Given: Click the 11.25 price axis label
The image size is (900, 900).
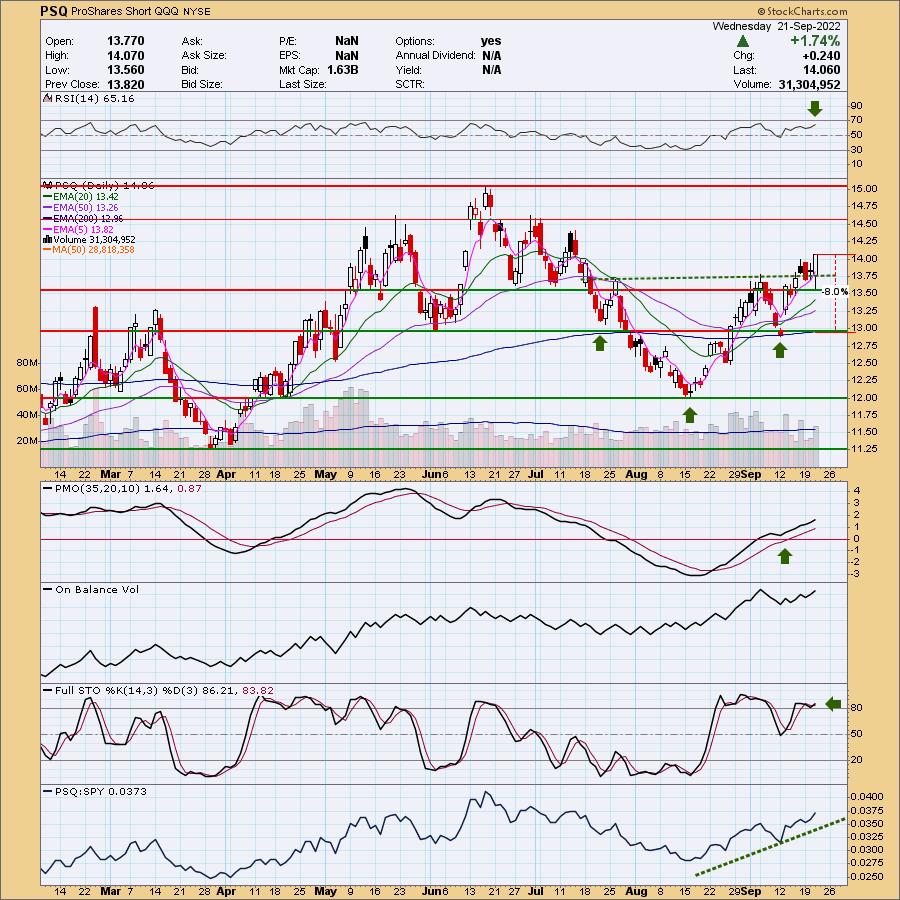Looking at the screenshot, I should coord(863,449).
